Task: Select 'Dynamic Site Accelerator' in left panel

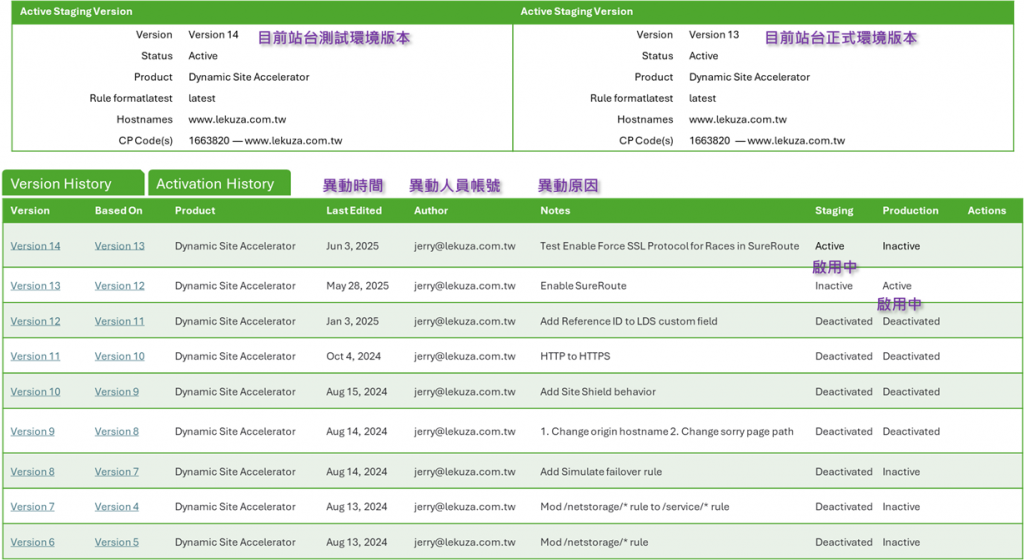Action: [249, 77]
